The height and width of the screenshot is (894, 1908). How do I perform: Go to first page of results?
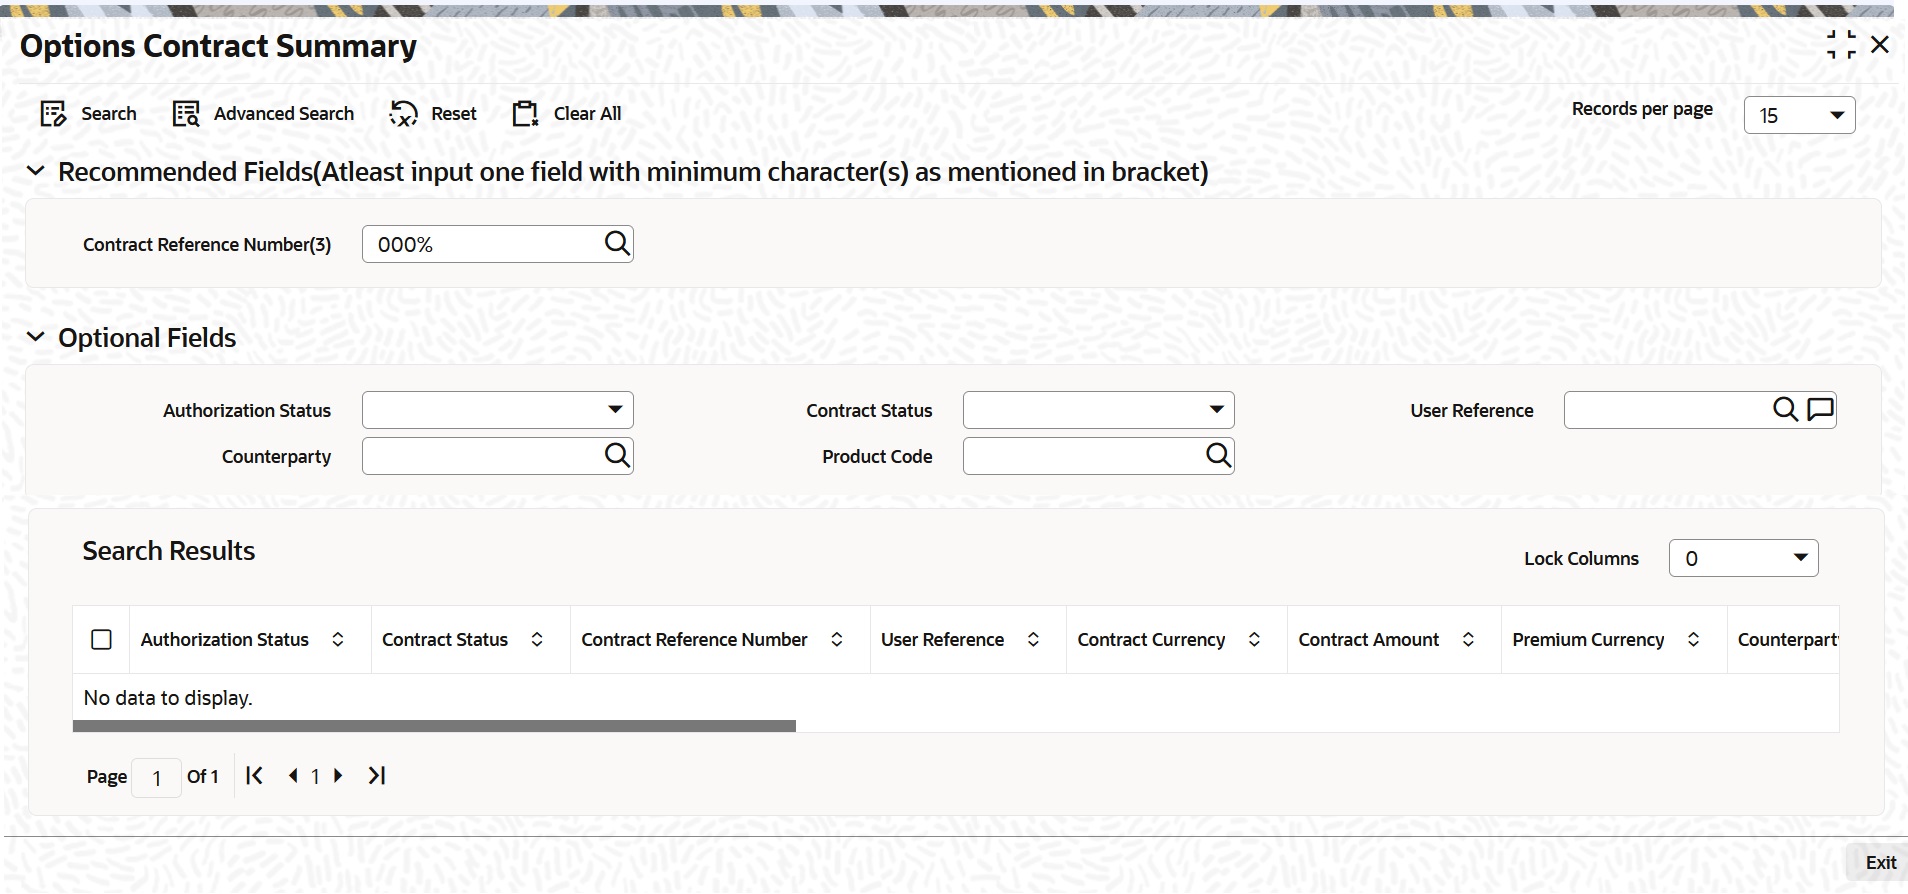click(x=254, y=775)
